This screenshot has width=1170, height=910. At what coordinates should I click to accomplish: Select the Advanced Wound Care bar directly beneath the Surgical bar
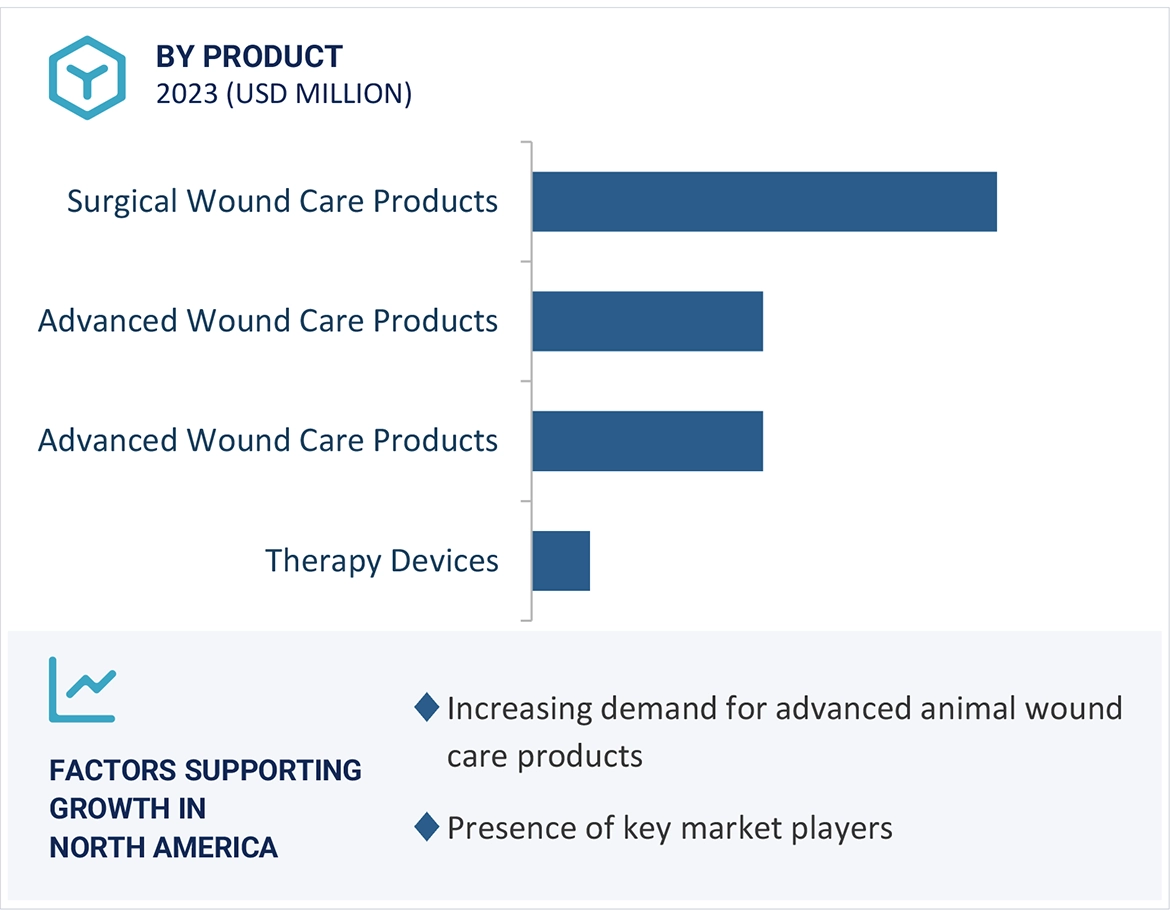click(647, 321)
